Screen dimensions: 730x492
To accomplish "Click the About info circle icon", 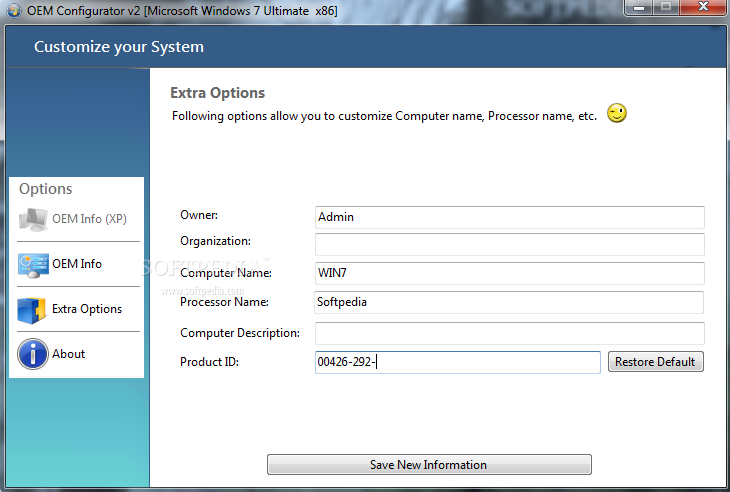I will tap(33, 354).
